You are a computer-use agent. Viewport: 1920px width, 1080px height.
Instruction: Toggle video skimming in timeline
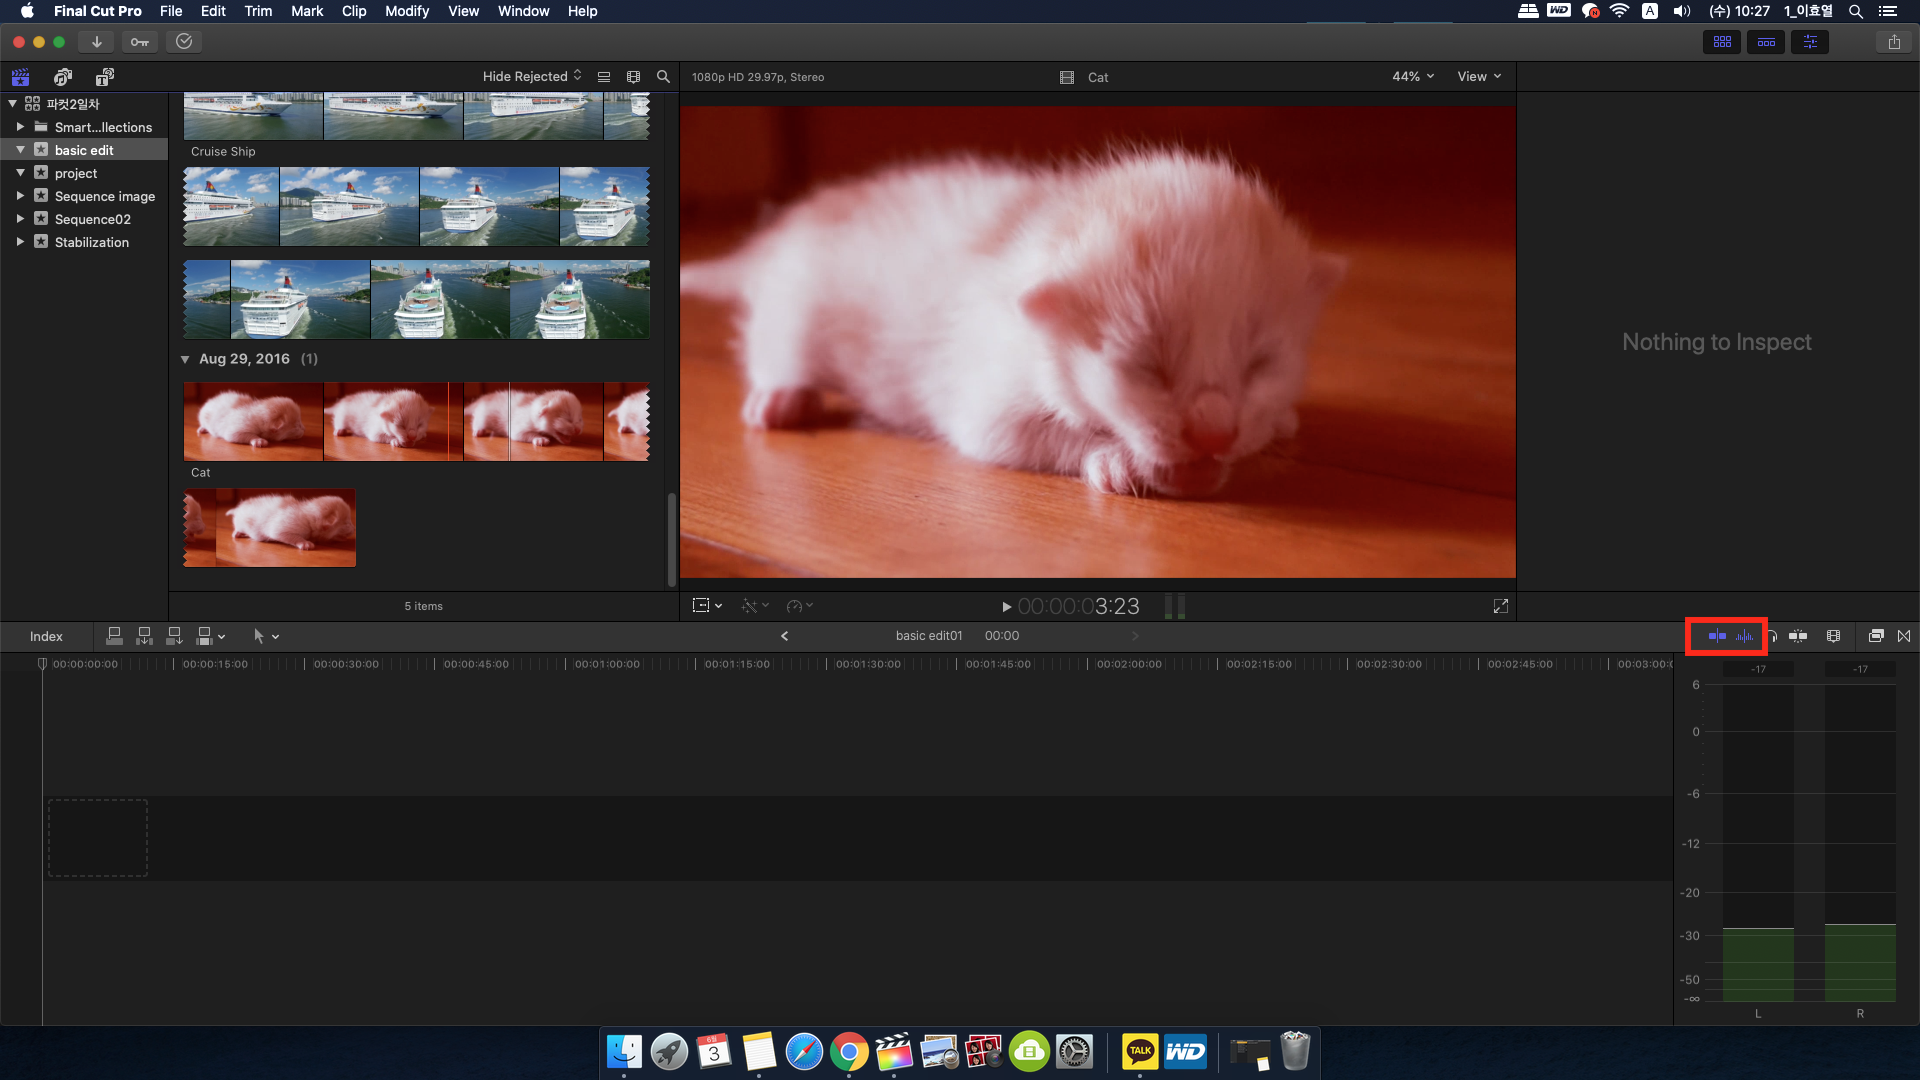[1717, 636]
